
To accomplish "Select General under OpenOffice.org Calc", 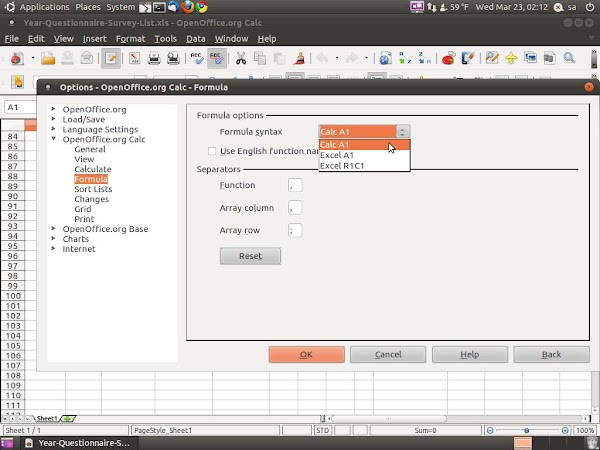I will 90,149.
